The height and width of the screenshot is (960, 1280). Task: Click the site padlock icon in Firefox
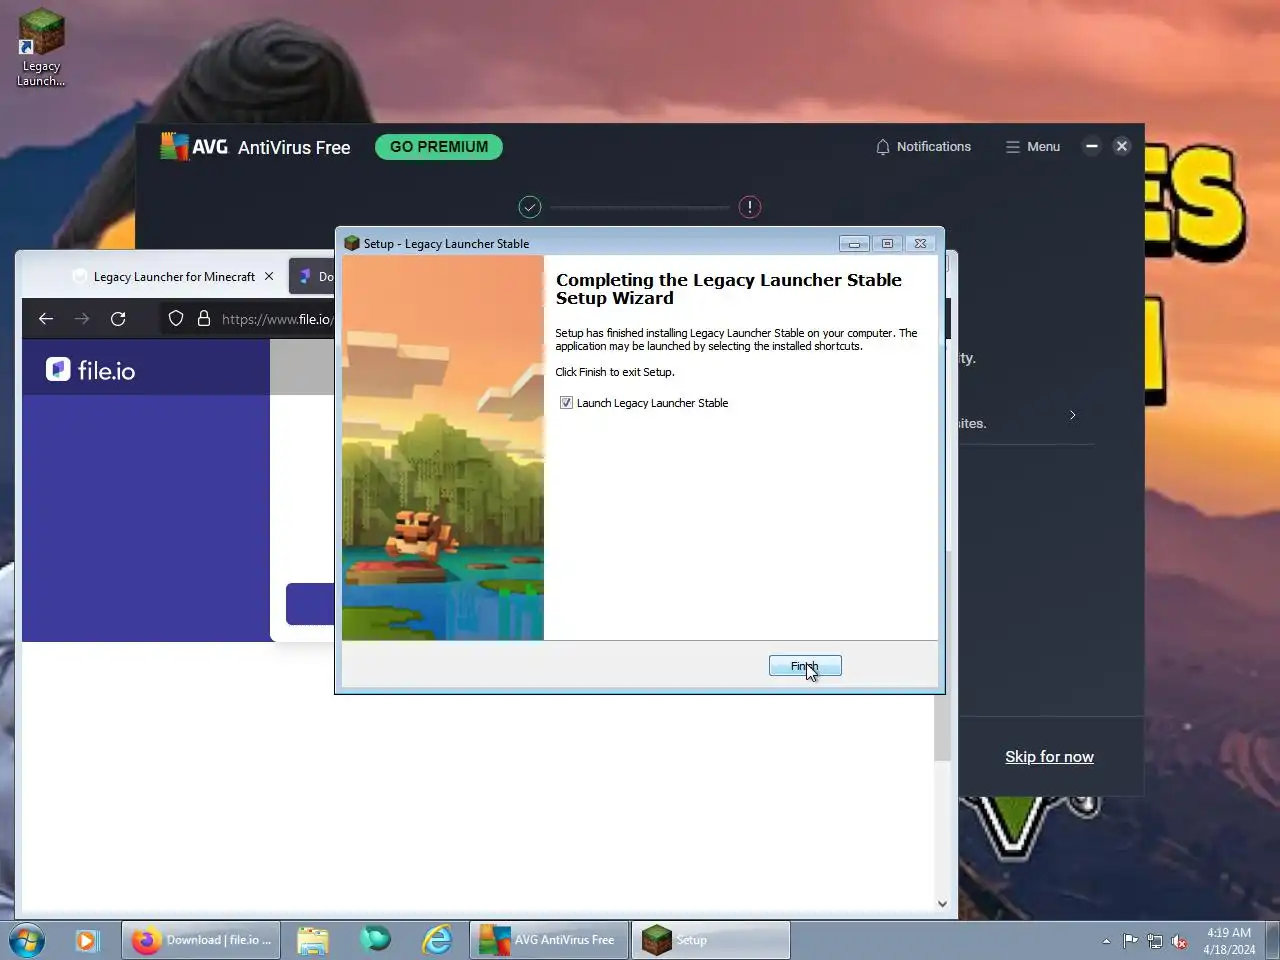204,319
